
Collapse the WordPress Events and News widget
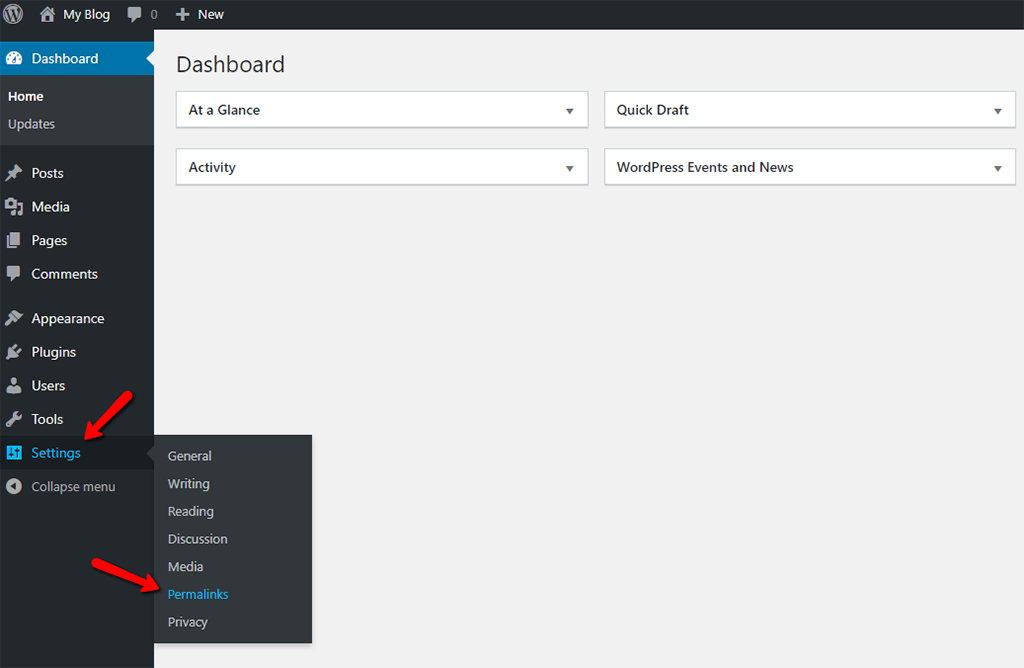tap(997, 167)
